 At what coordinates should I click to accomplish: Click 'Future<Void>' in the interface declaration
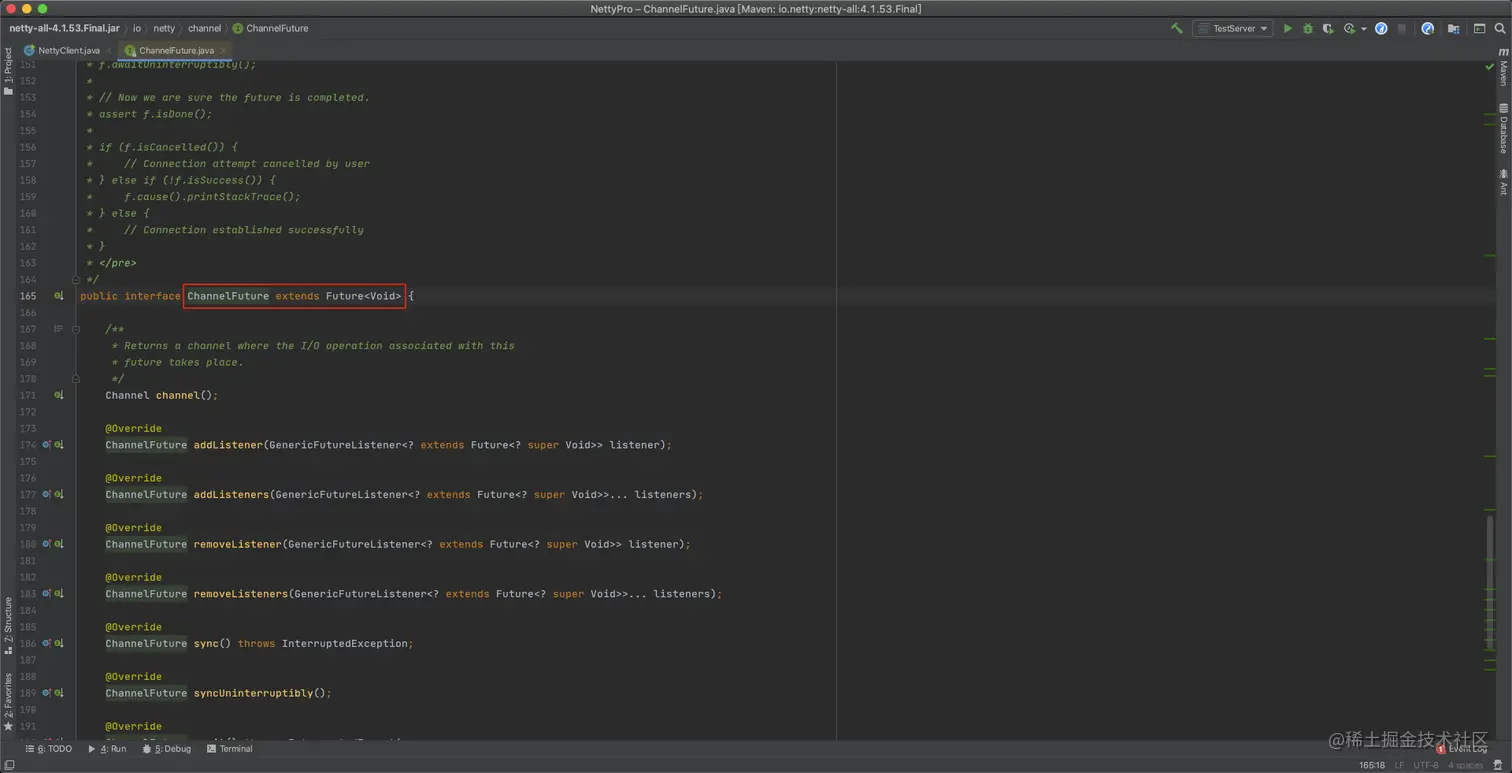click(x=364, y=296)
